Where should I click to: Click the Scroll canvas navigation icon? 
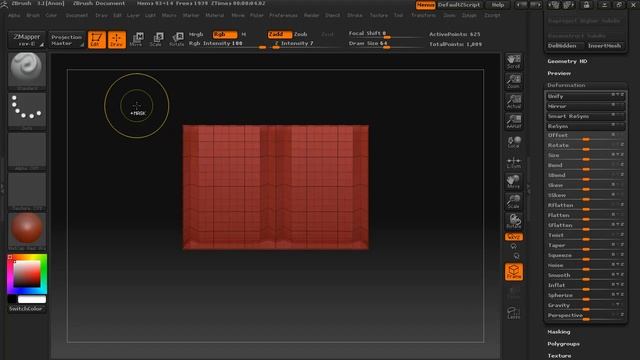point(513,61)
